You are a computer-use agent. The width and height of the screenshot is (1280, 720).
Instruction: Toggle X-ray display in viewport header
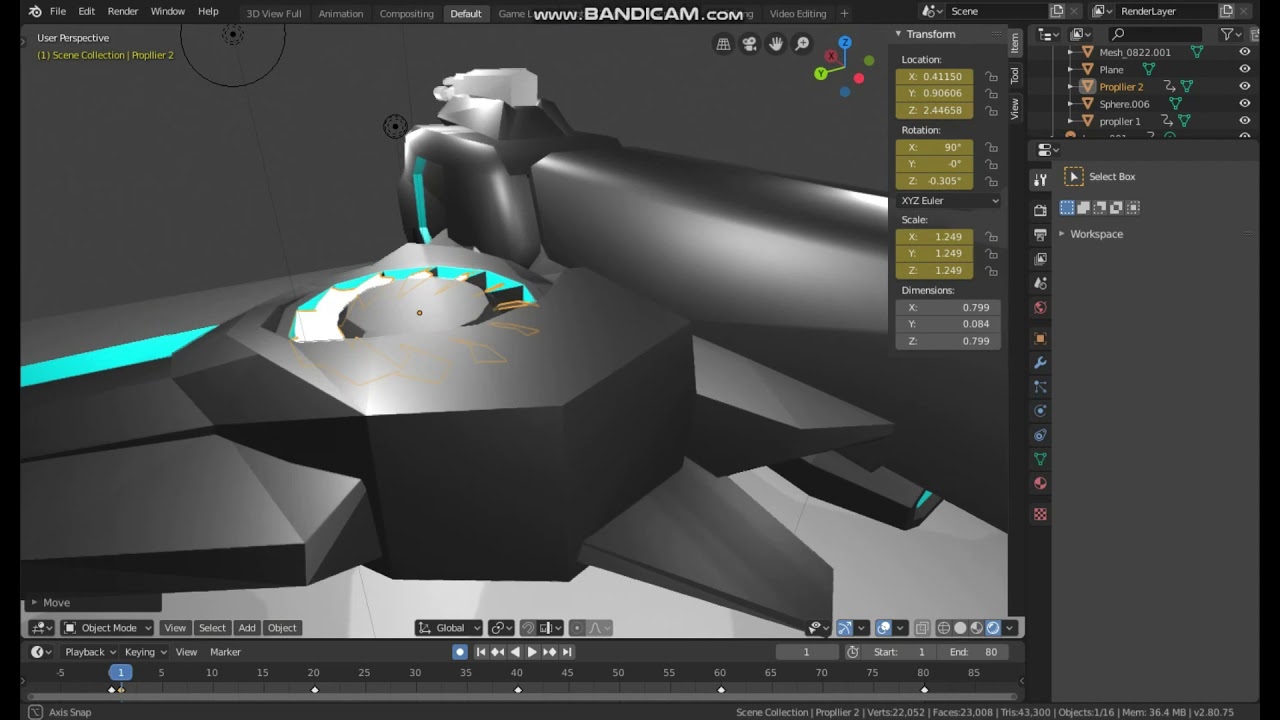coord(922,628)
